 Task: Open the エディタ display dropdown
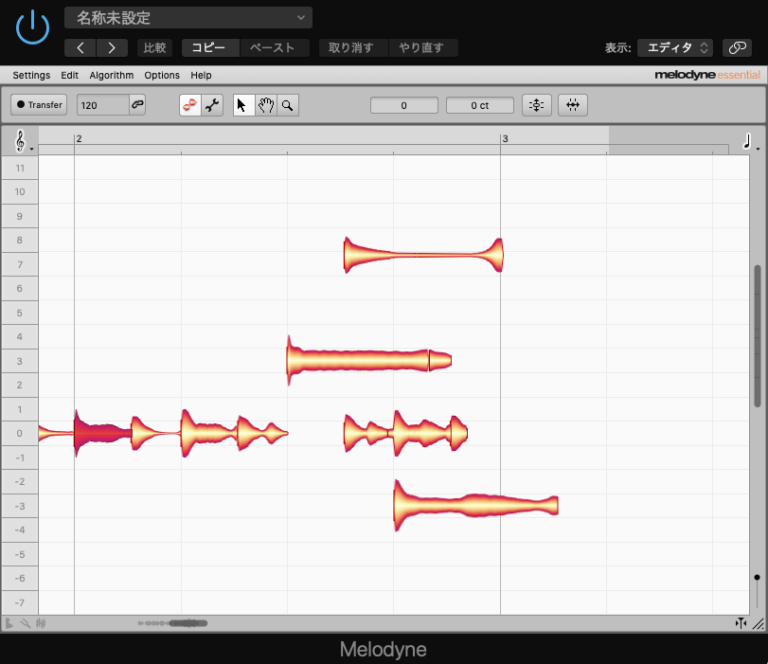click(675, 47)
